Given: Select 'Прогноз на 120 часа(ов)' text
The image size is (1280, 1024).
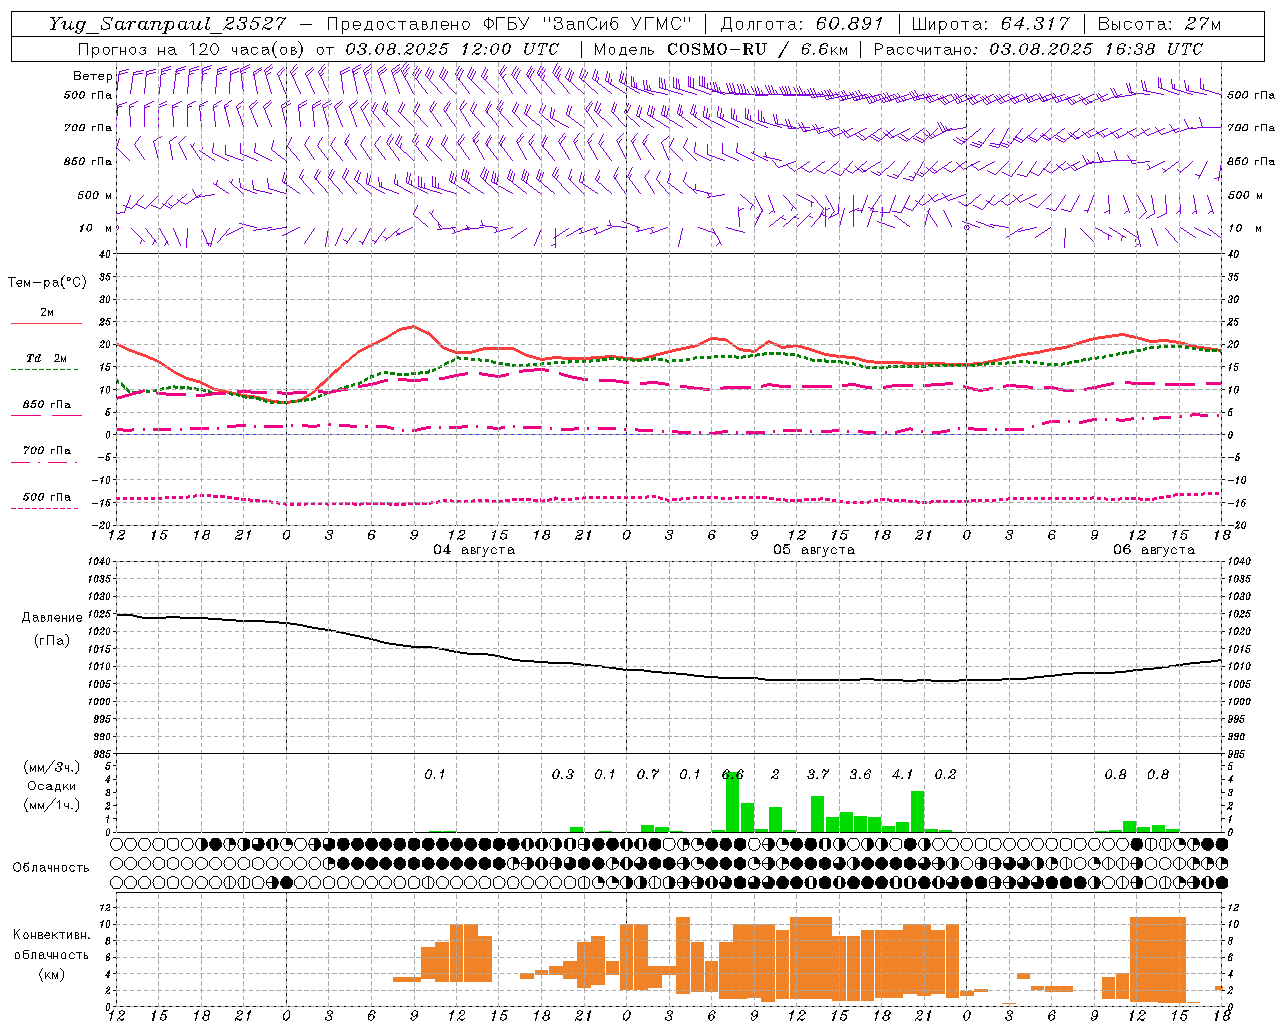Looking at the screenshot, I should pos(193,49).
